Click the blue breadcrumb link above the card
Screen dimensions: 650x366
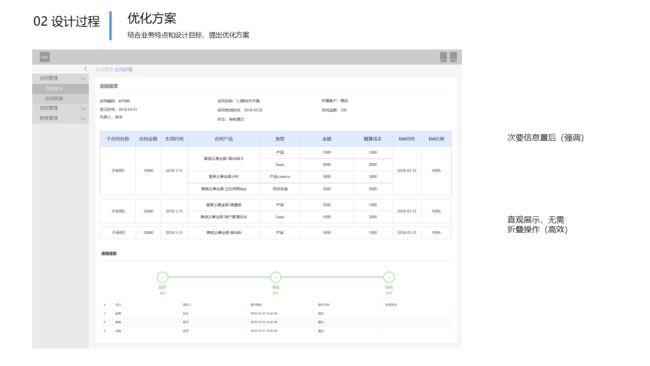[124, 70]
